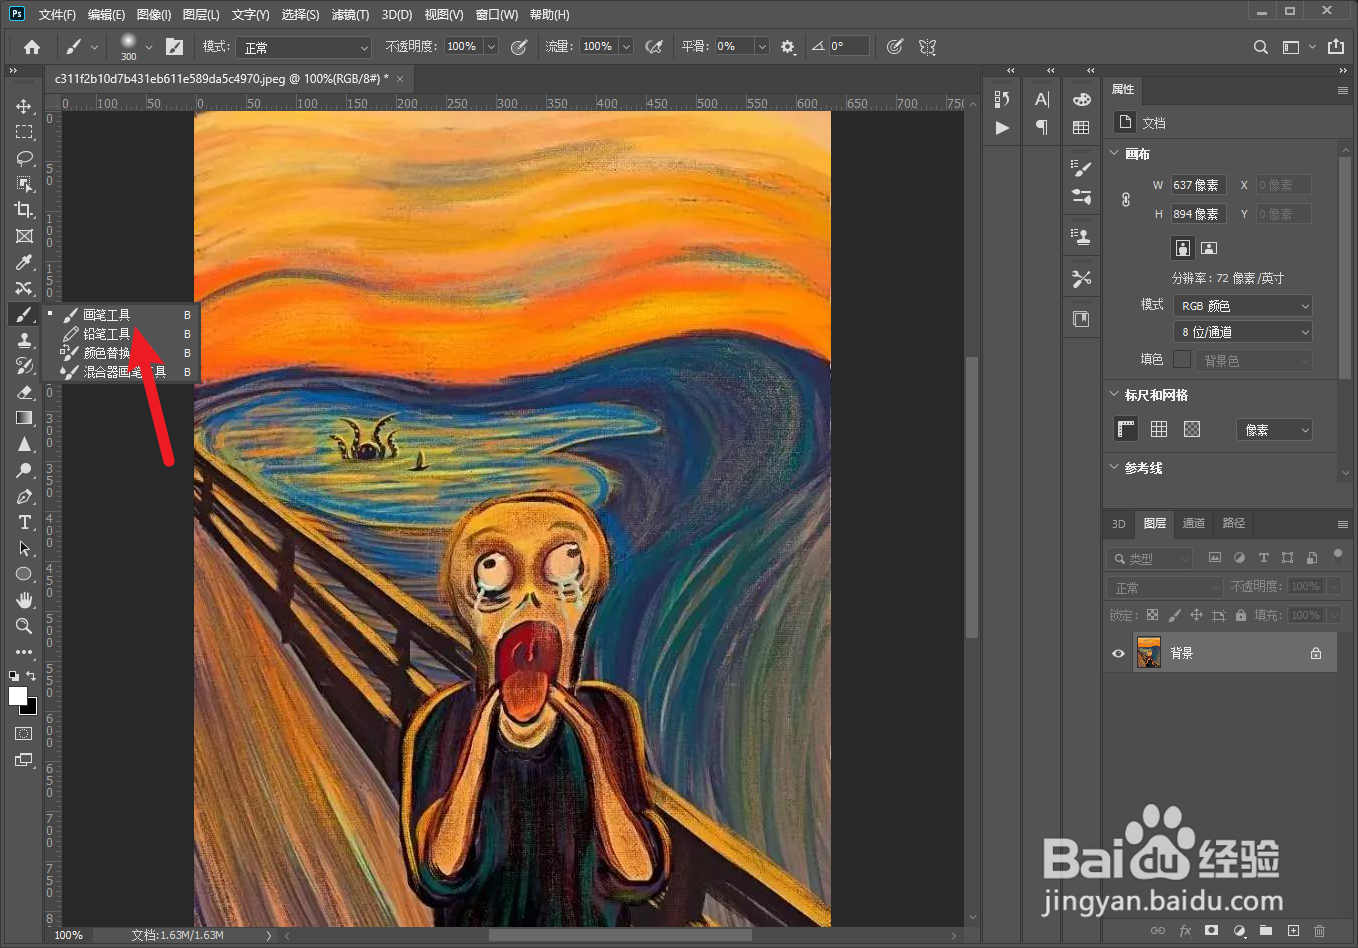Open the 滤镜(T) menu
The width and height of the screenshot is (1358, 948).
tap(350, 14)
